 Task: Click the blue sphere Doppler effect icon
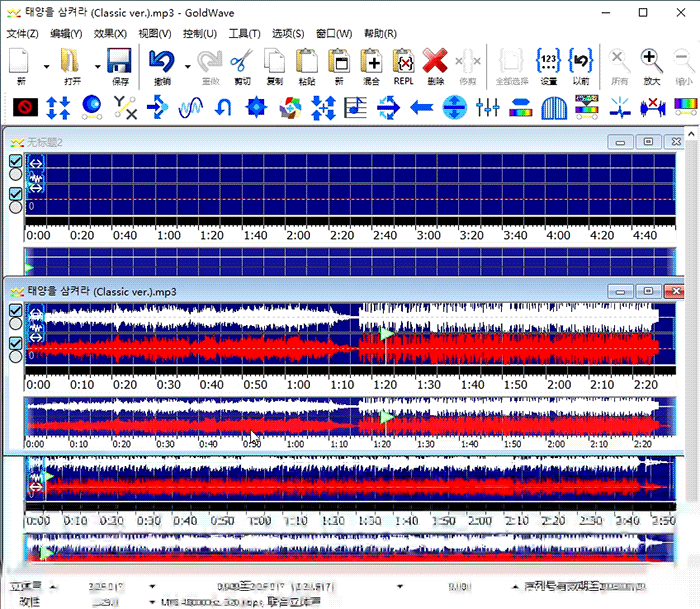(x=92, y=108)
